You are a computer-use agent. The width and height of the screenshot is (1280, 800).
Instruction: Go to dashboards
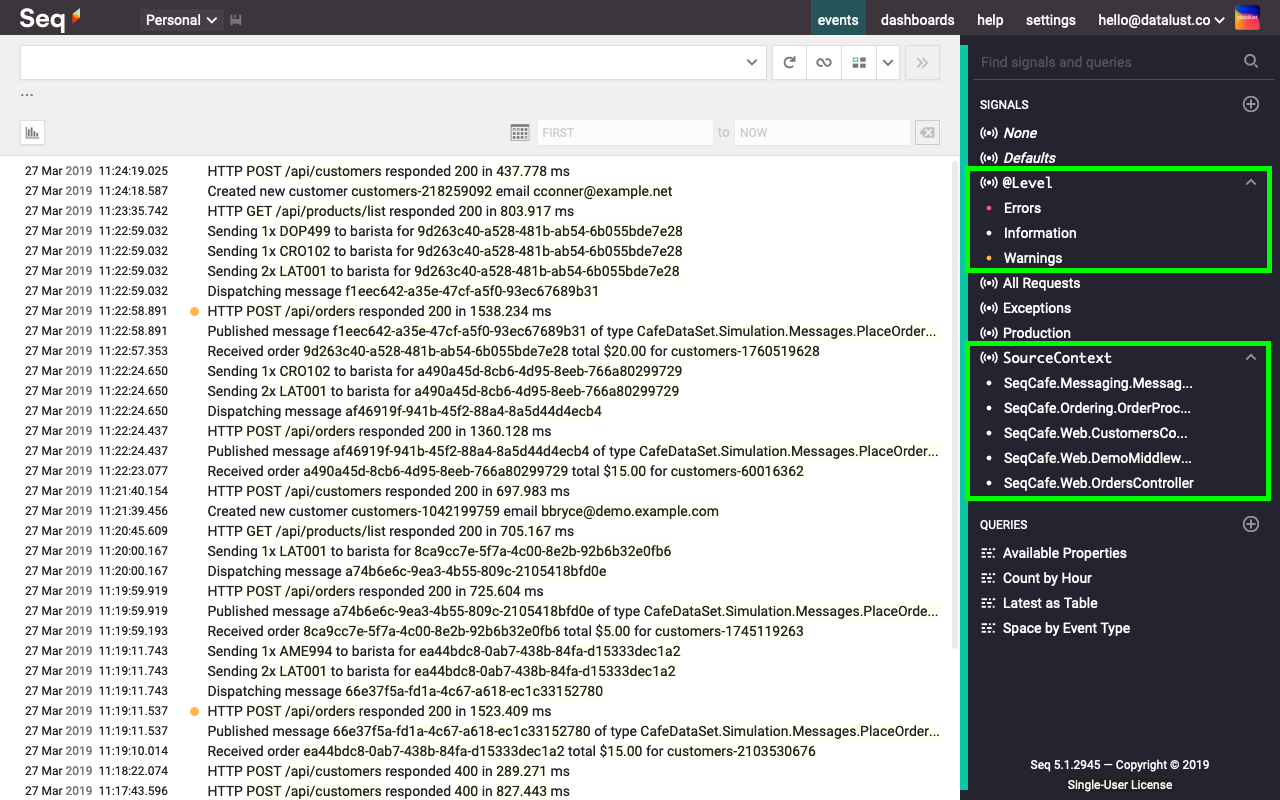point(917,20)
